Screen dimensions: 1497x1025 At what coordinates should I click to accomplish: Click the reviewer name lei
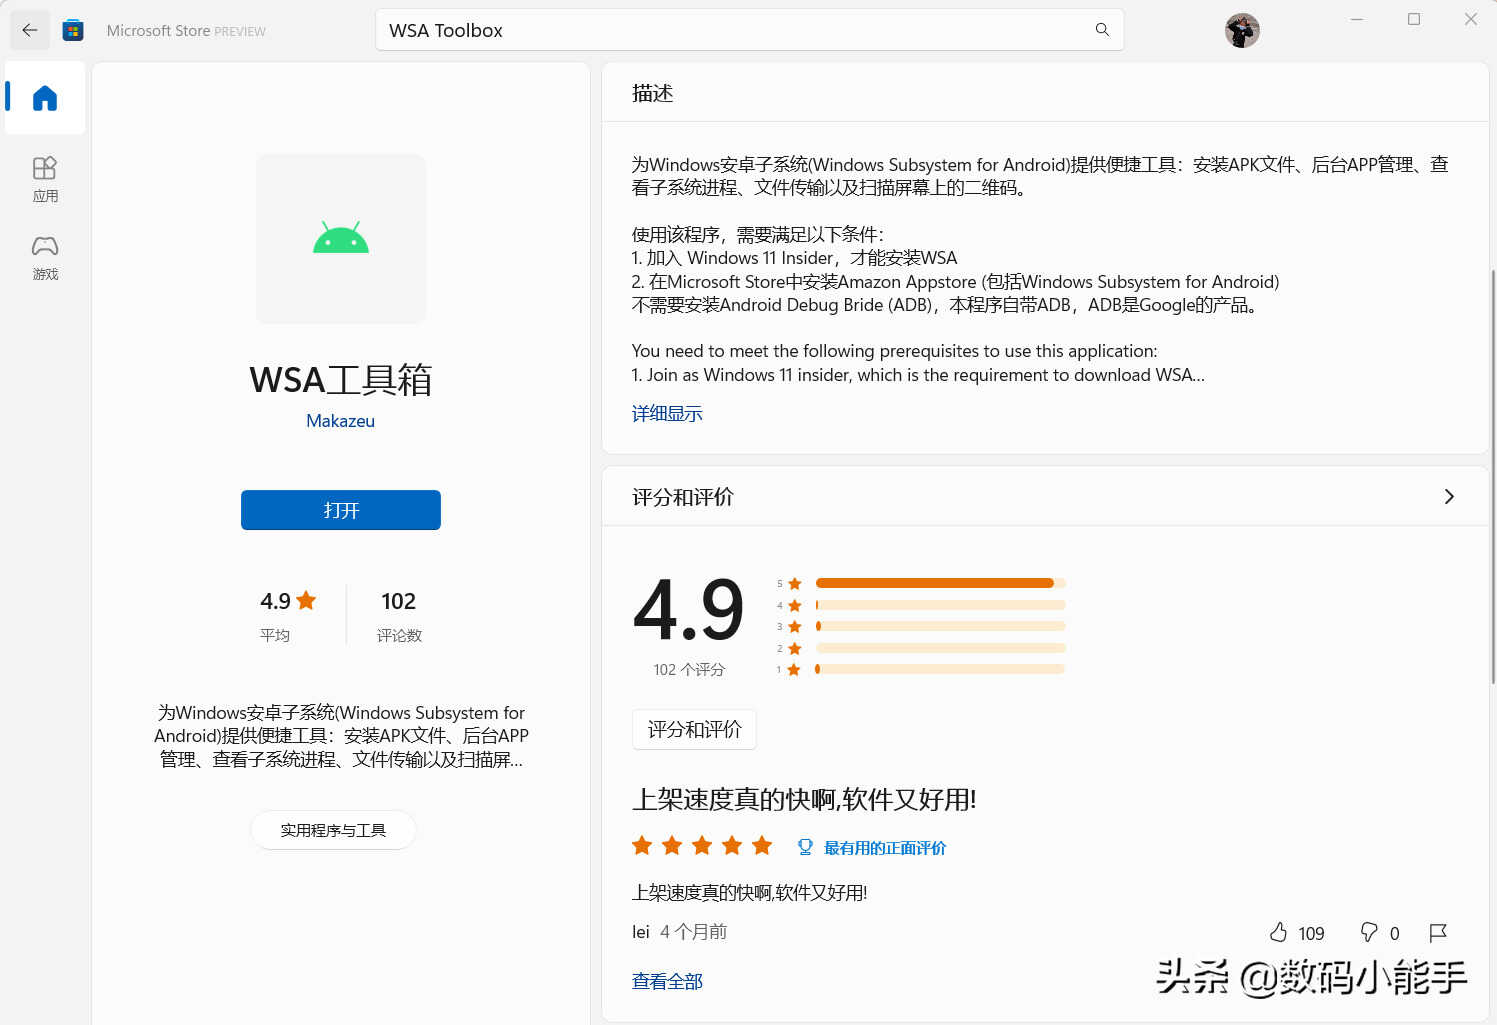coord(641,932)
